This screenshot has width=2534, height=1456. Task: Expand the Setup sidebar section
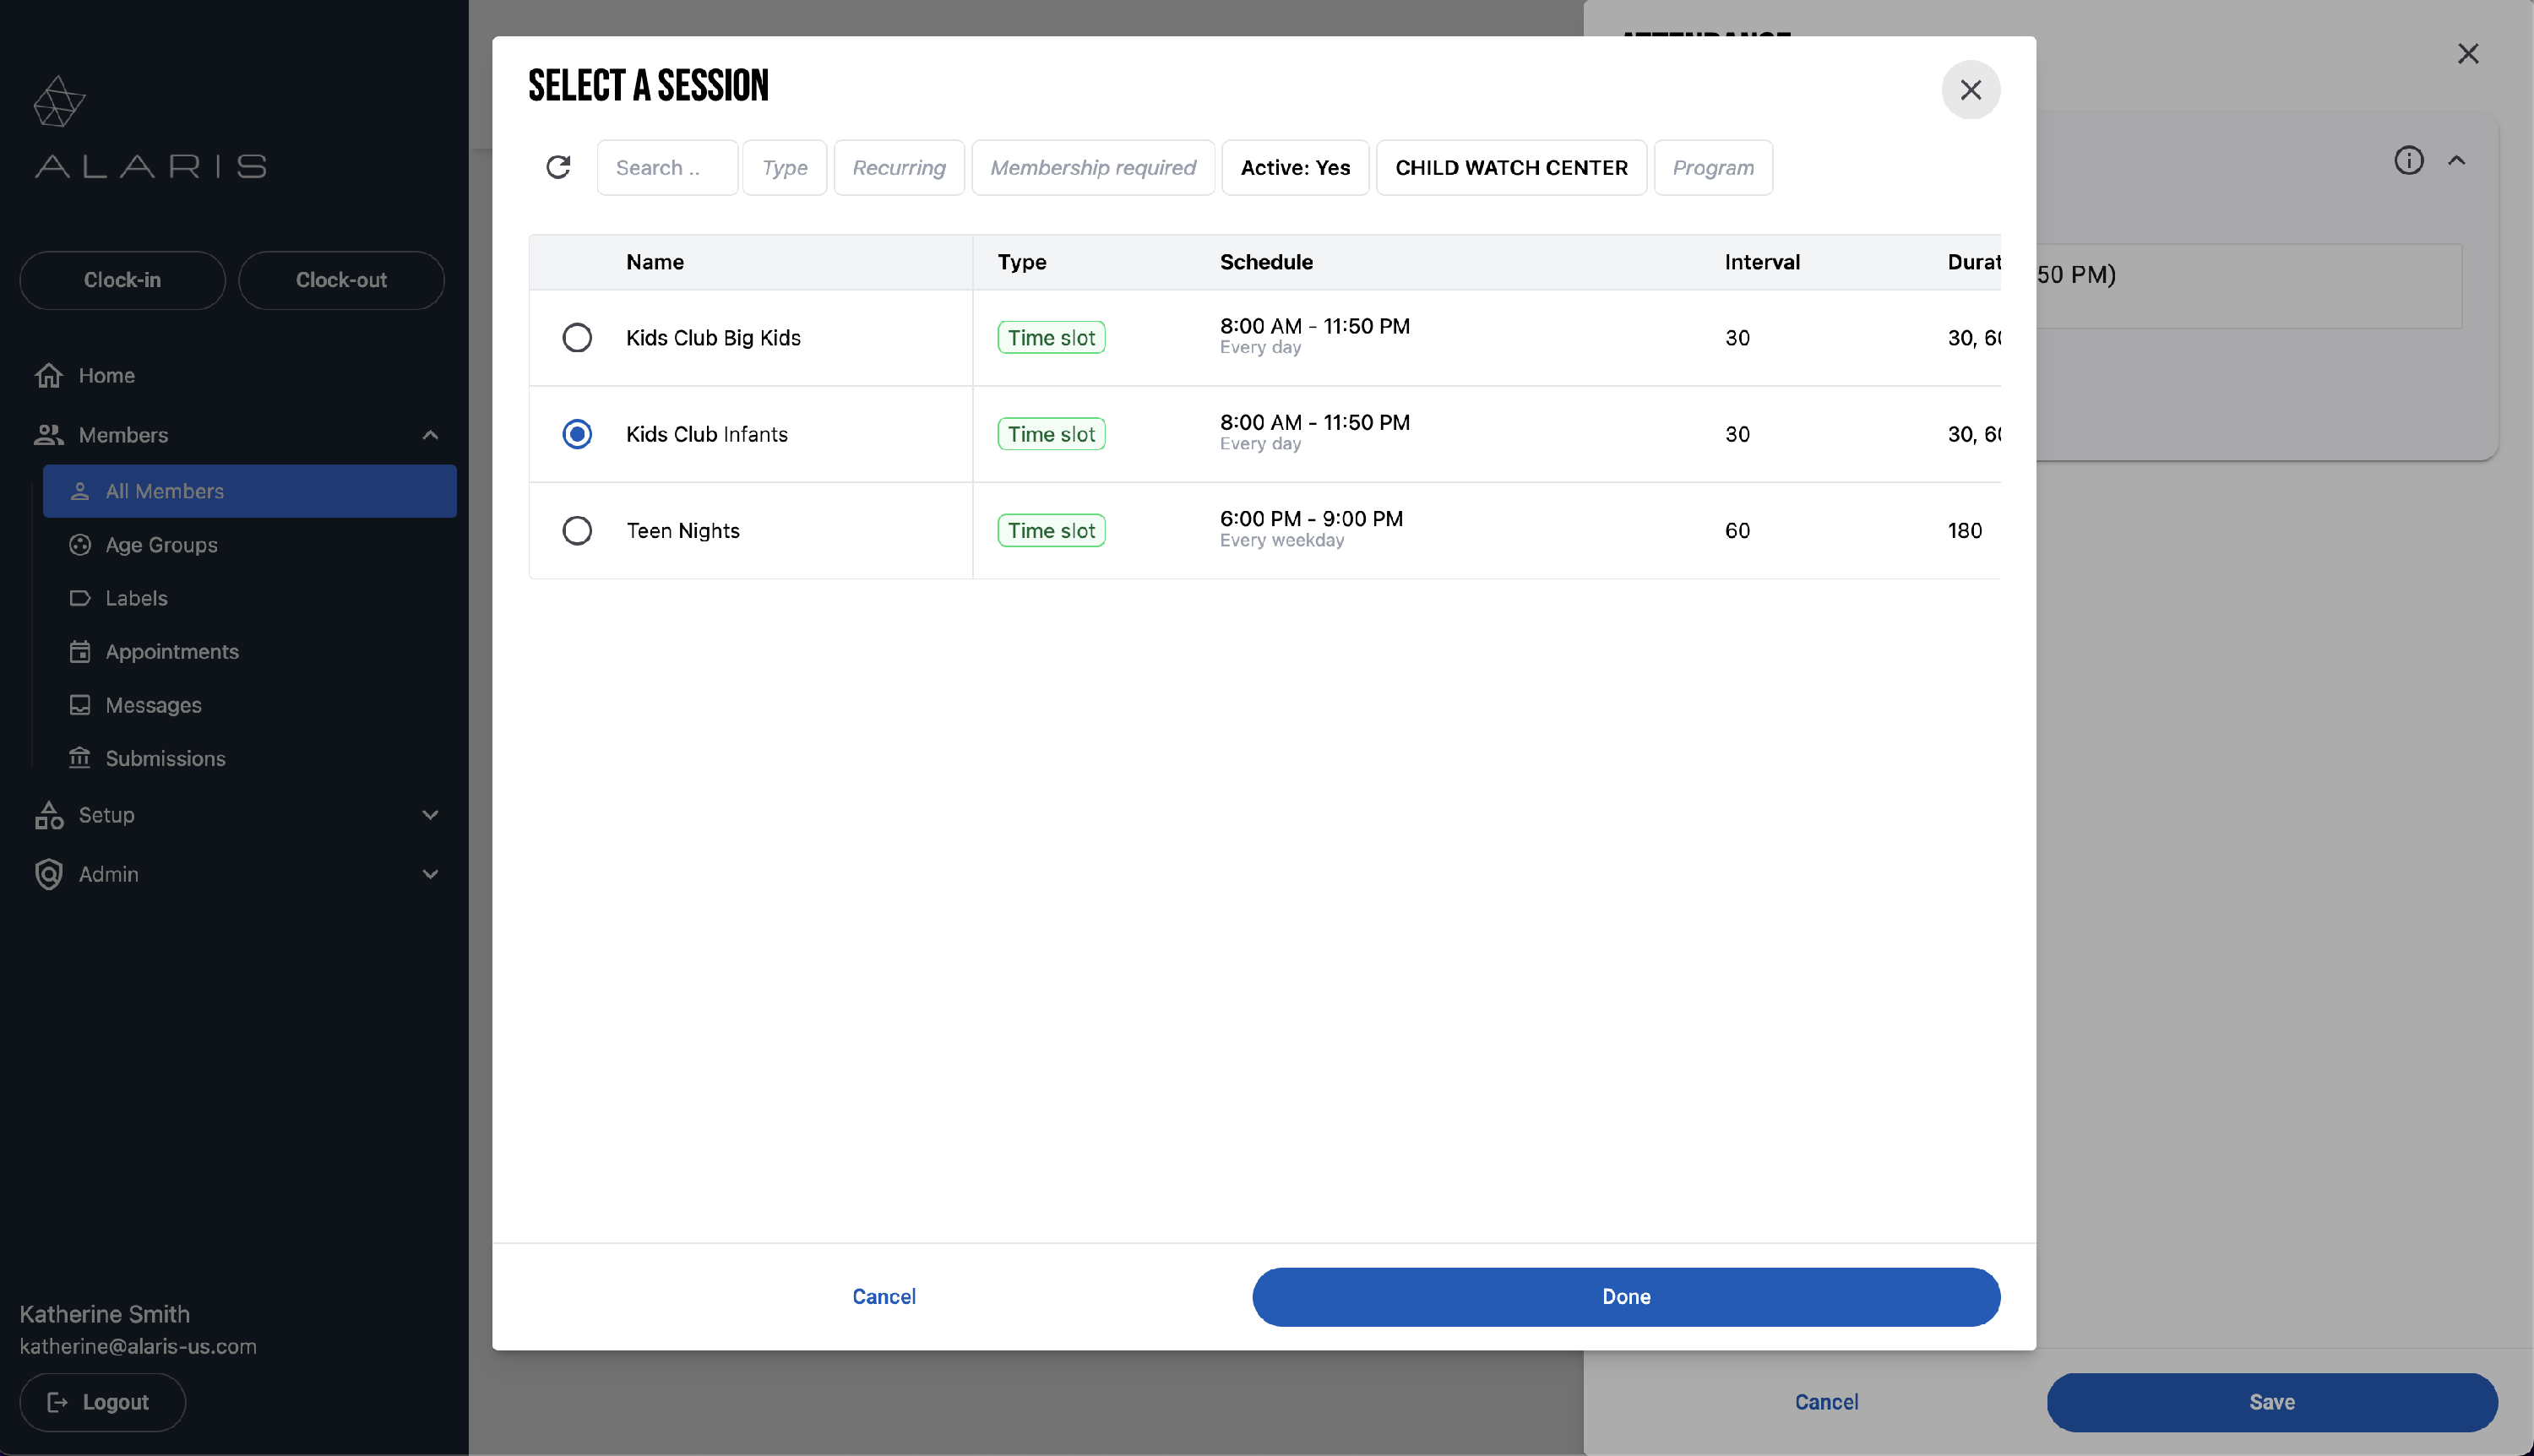(430, 815)
